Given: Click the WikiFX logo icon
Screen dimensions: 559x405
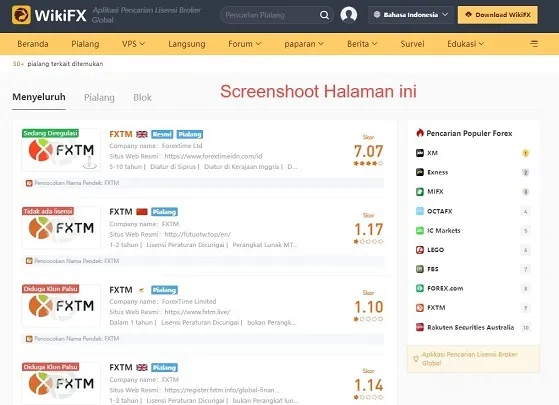Looking at the screenshot, I should coord(21,15).
